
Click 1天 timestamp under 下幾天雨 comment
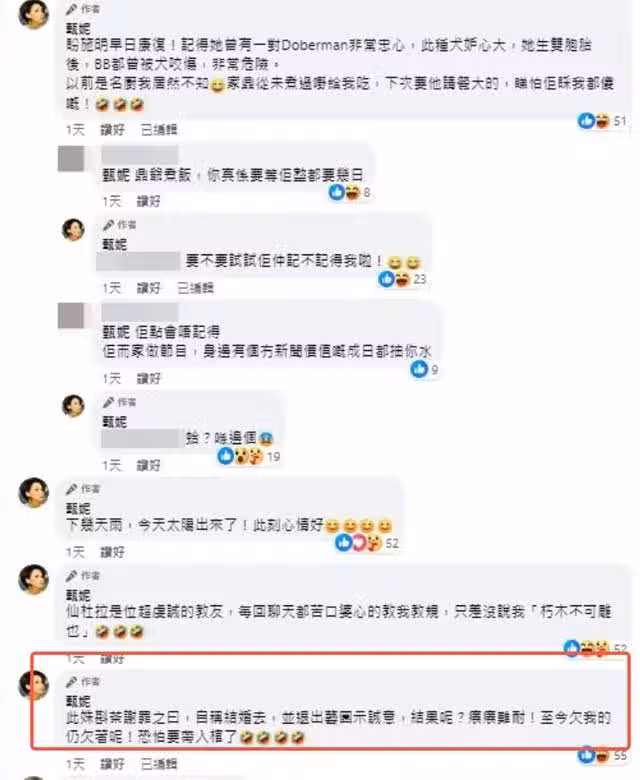point(76,552)
